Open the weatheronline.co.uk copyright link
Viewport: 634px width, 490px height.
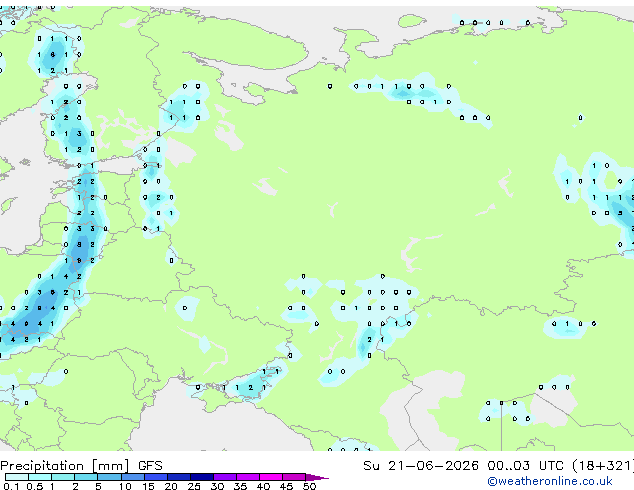550,481
